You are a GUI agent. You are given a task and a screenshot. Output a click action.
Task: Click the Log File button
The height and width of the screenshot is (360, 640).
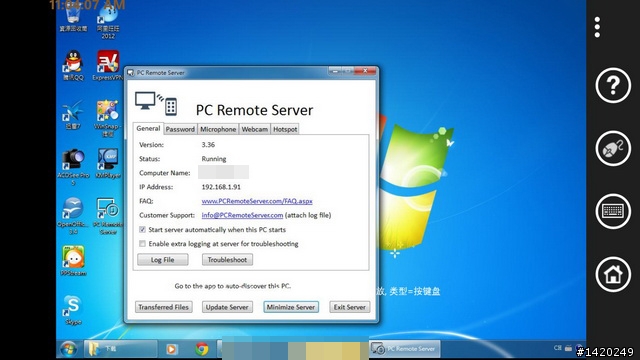point(162,260)
